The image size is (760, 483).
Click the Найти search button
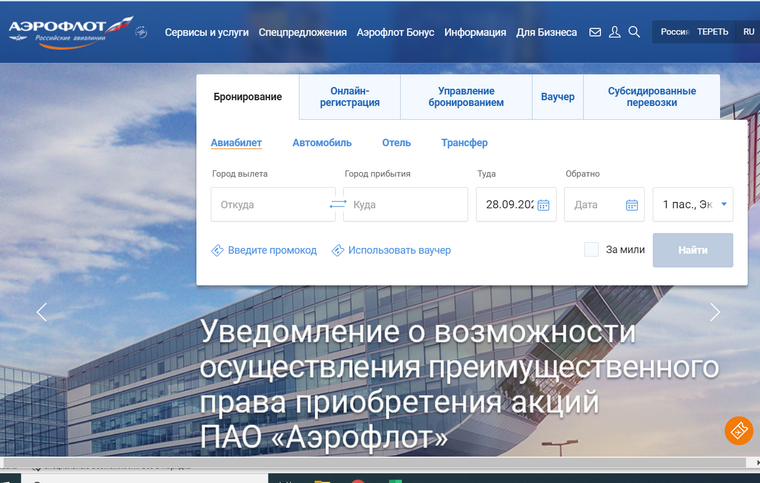693,250
